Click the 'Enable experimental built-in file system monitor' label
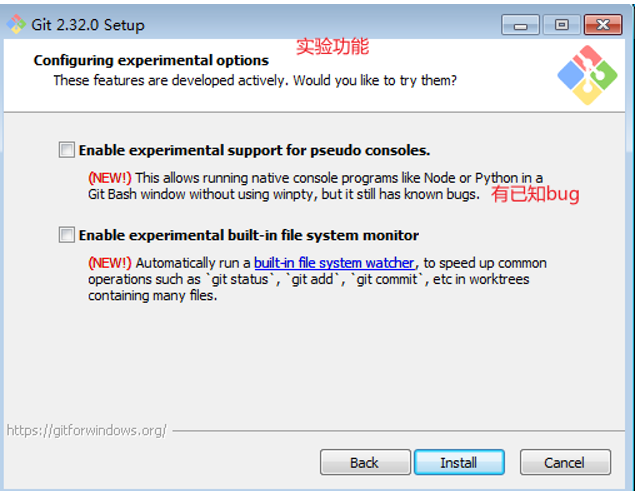The height and width of the screenshot is (491, 635). point(249,235)
